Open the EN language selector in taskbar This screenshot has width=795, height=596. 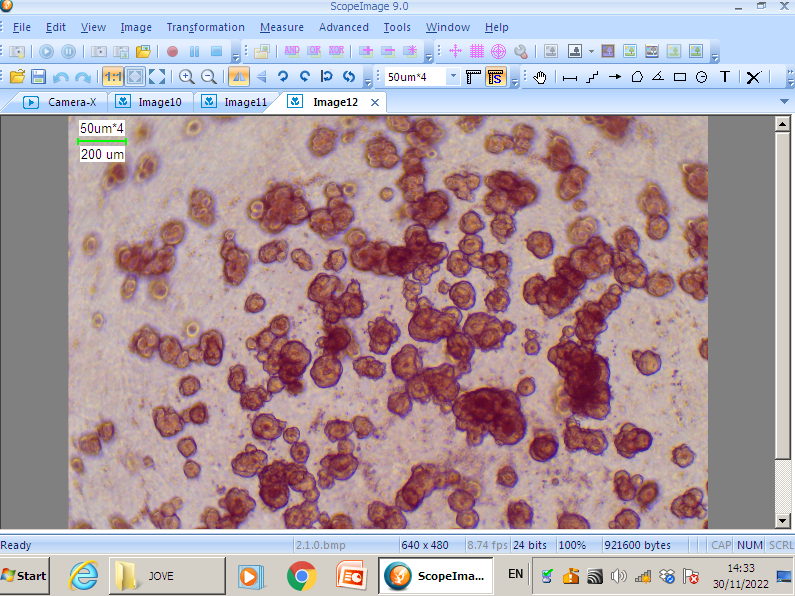click(515, 574)
